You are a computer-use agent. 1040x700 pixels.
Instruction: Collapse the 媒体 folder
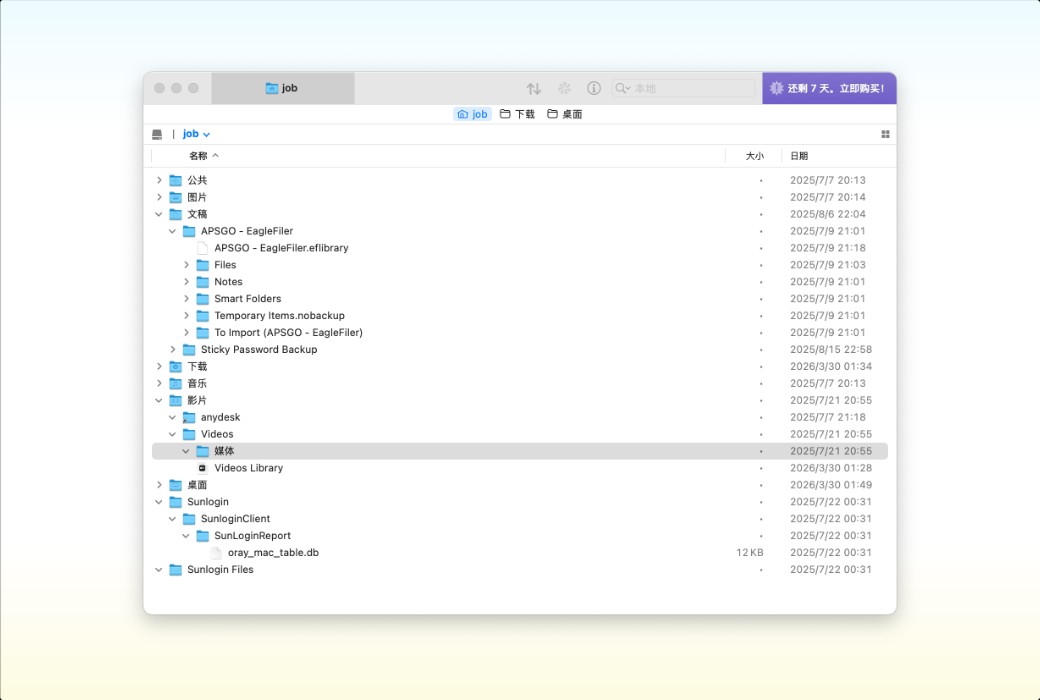click(x=185, y=451)
